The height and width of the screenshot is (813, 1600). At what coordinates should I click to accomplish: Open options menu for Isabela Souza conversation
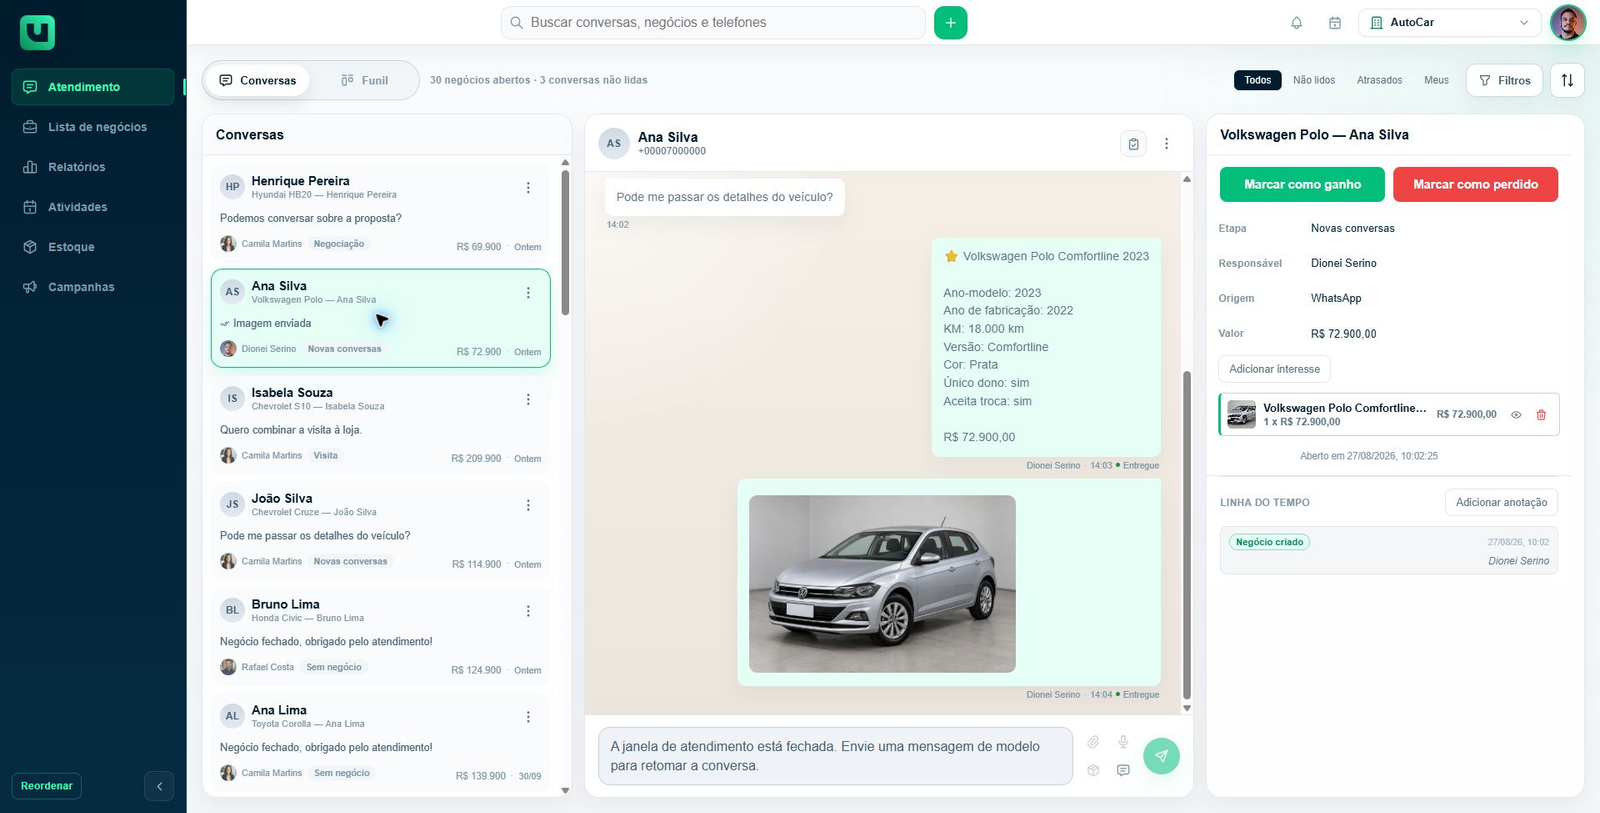528,399
